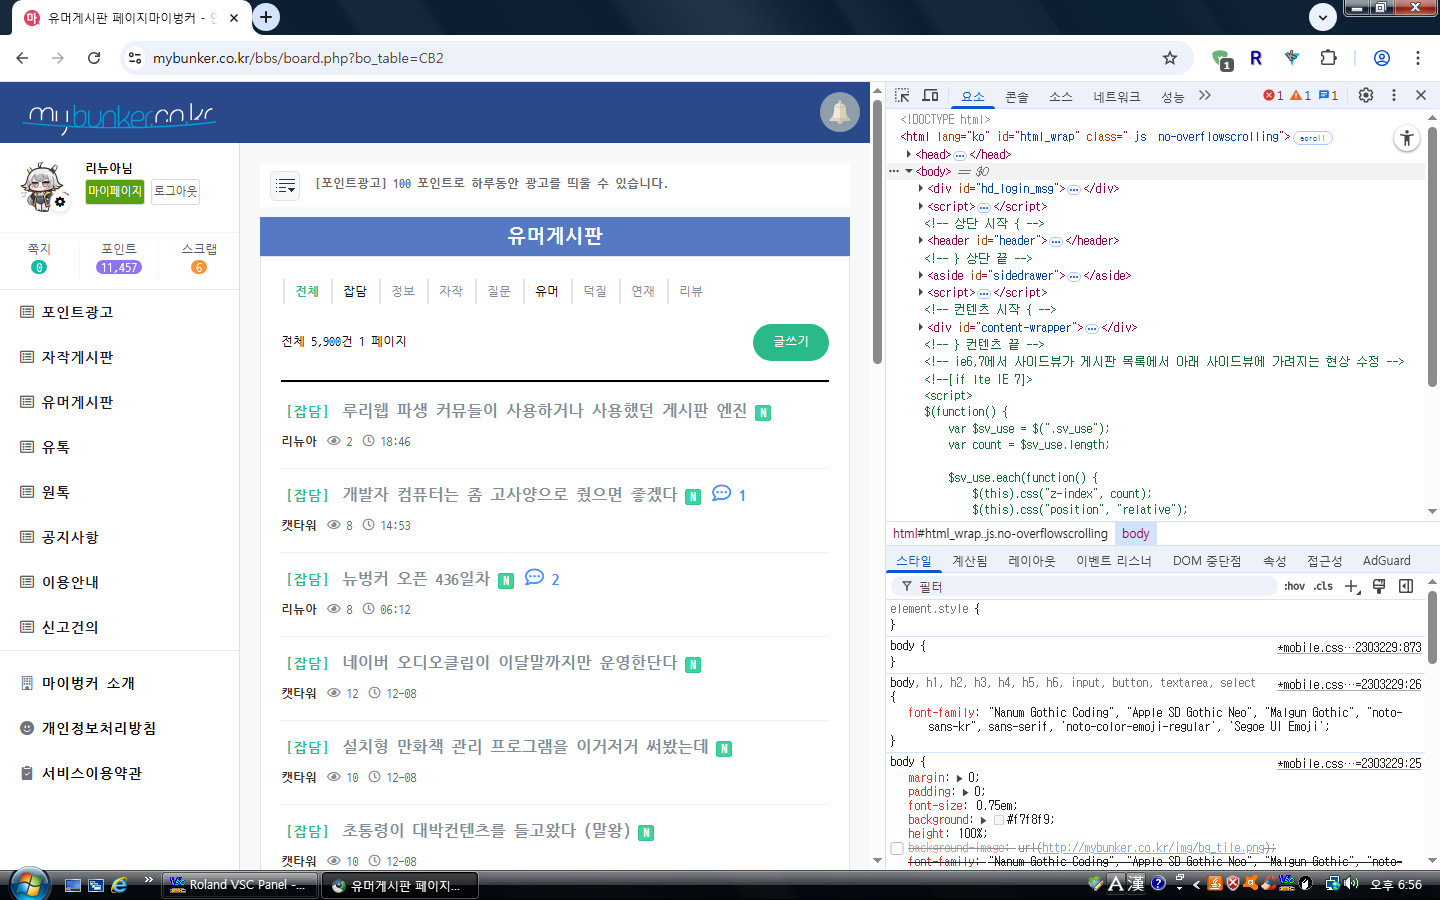Image resolution: width=1440 pixels, height=900 pixels.
Task: Enable the background-image property checkbox
Action: pos(897,848)
